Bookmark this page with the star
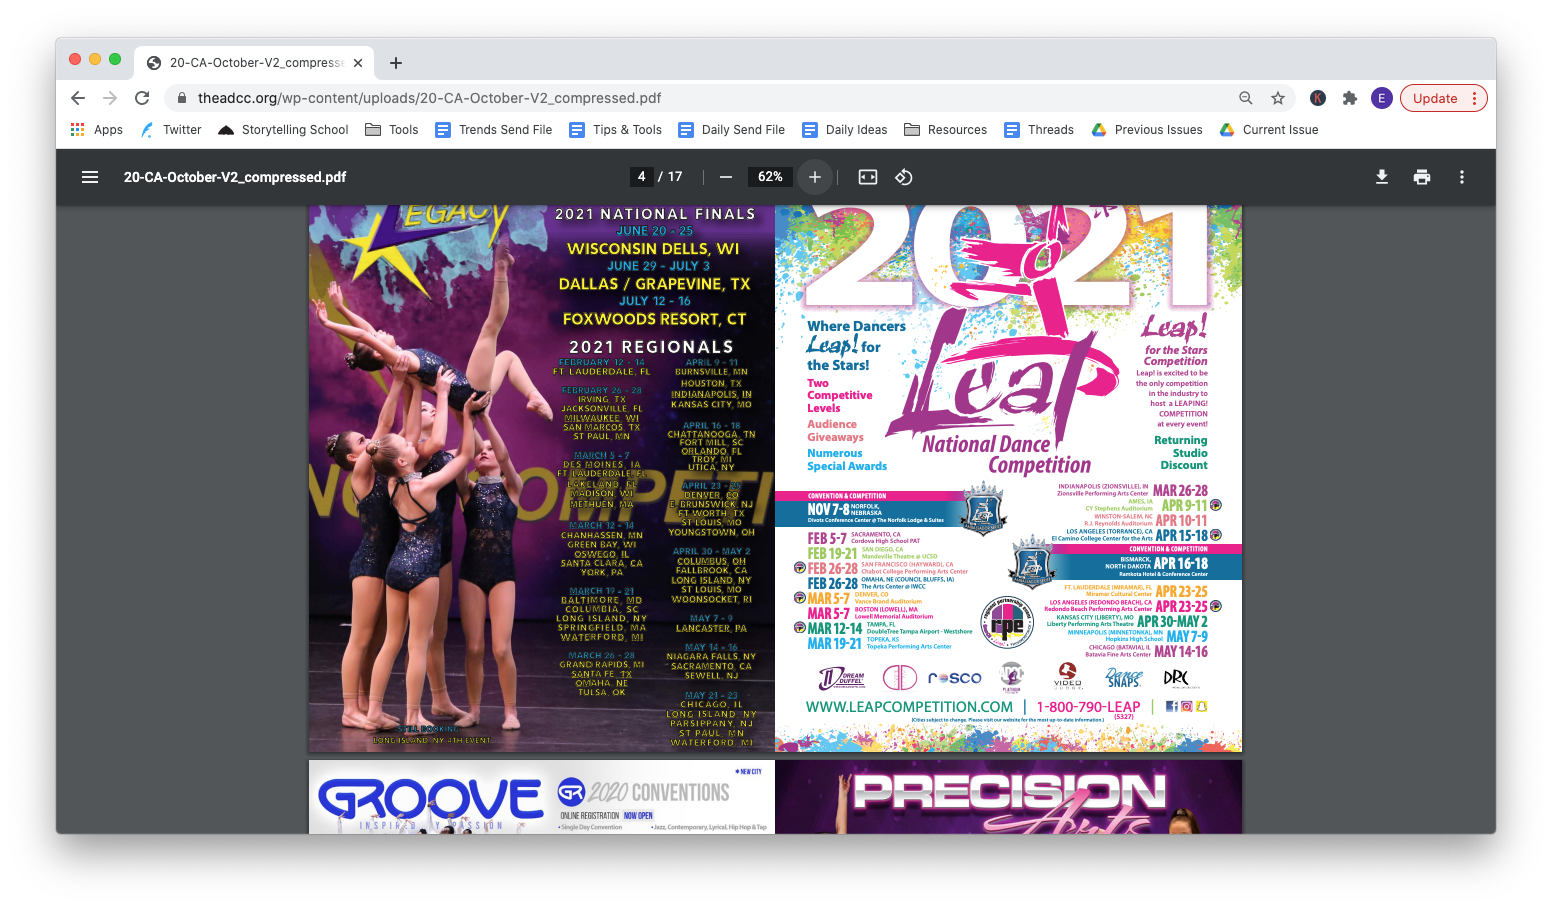The width and height of the screenshot is (1552, 908). click(1278, 98)
